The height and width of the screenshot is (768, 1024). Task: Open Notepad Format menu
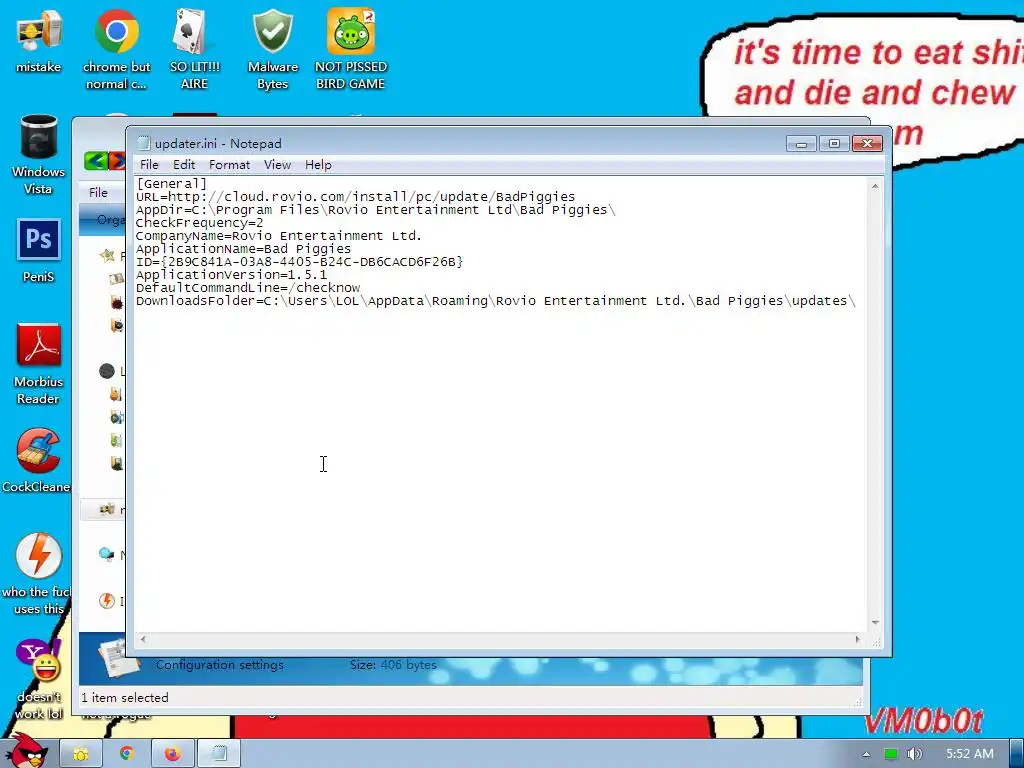(229, 165)
